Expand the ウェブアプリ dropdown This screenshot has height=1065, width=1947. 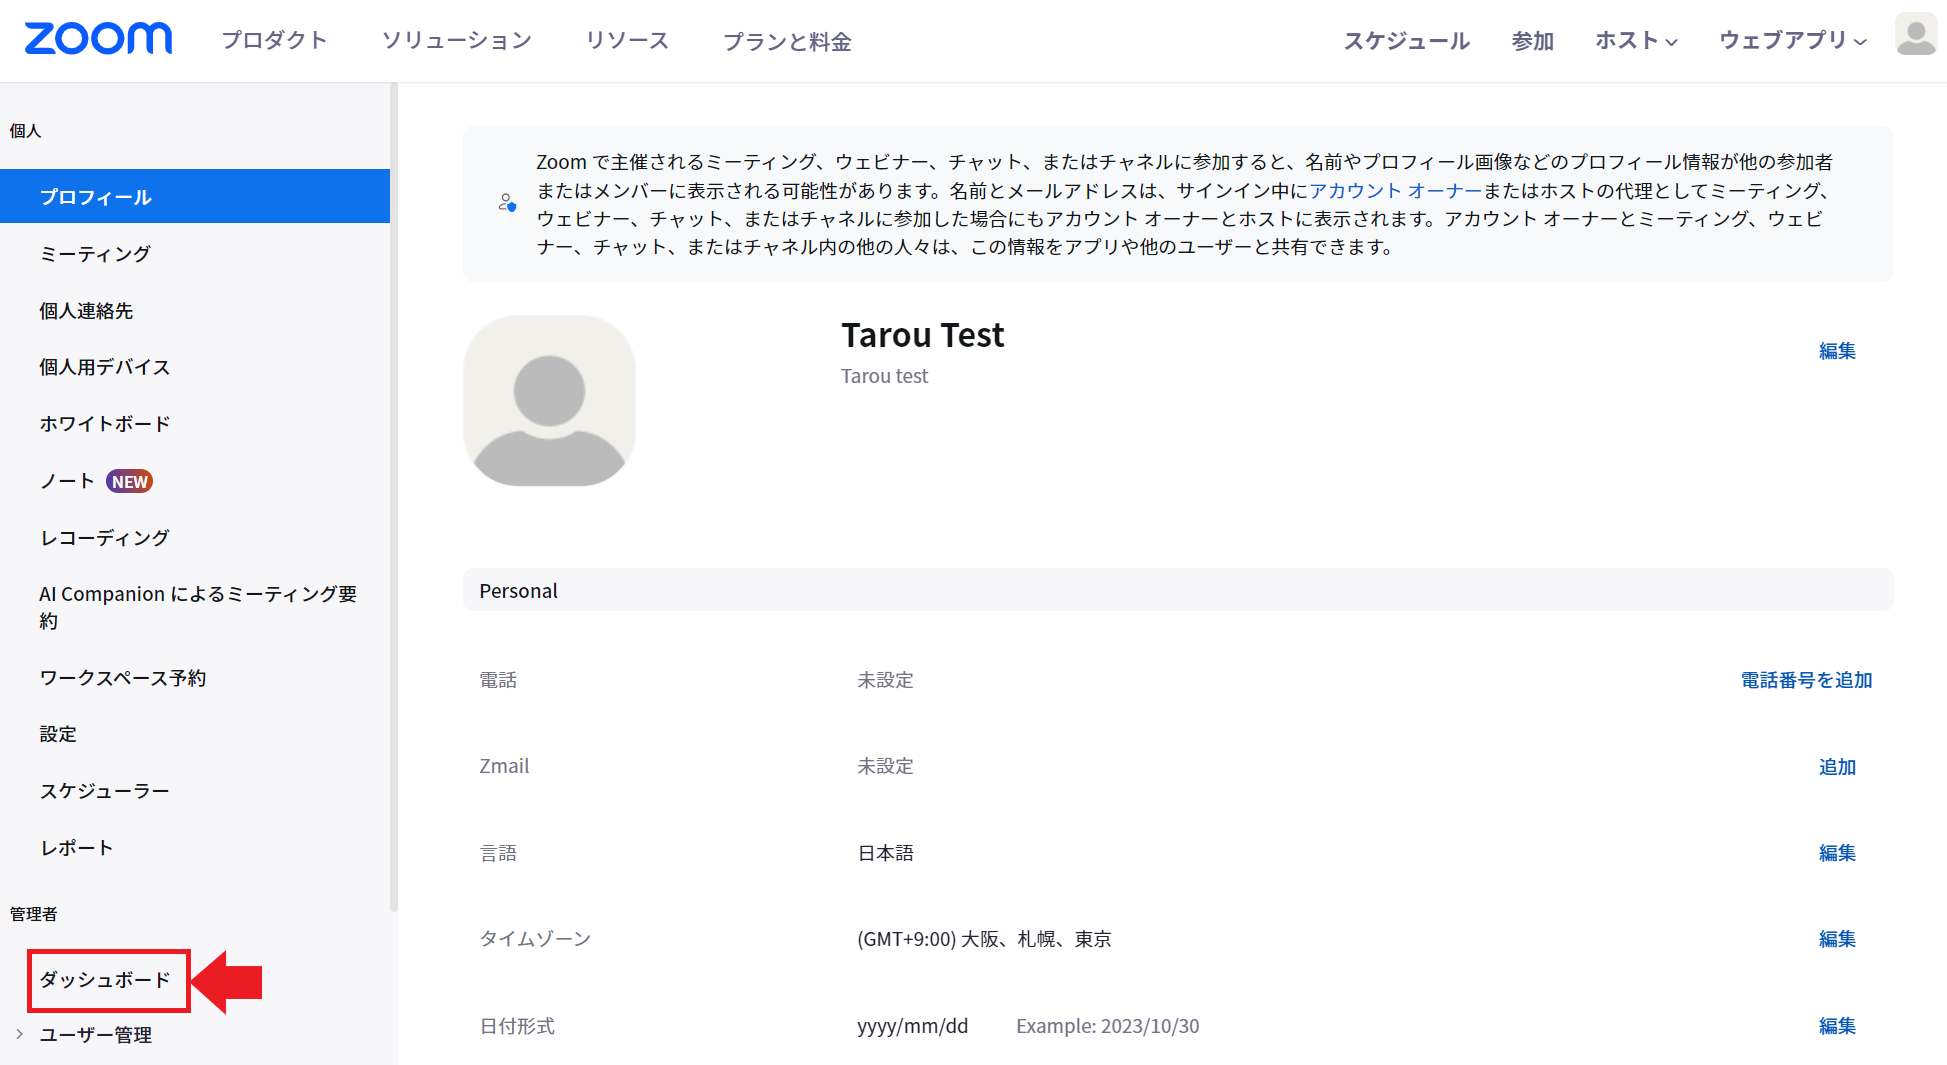click(x=1793, y=40)
